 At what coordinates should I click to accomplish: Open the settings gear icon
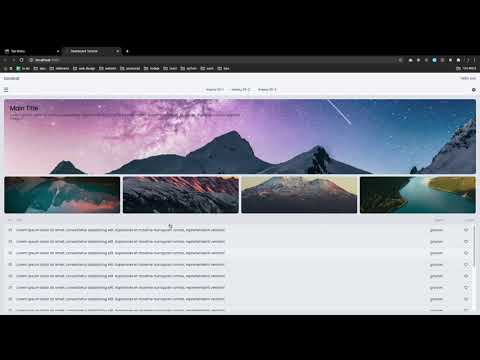474,90
